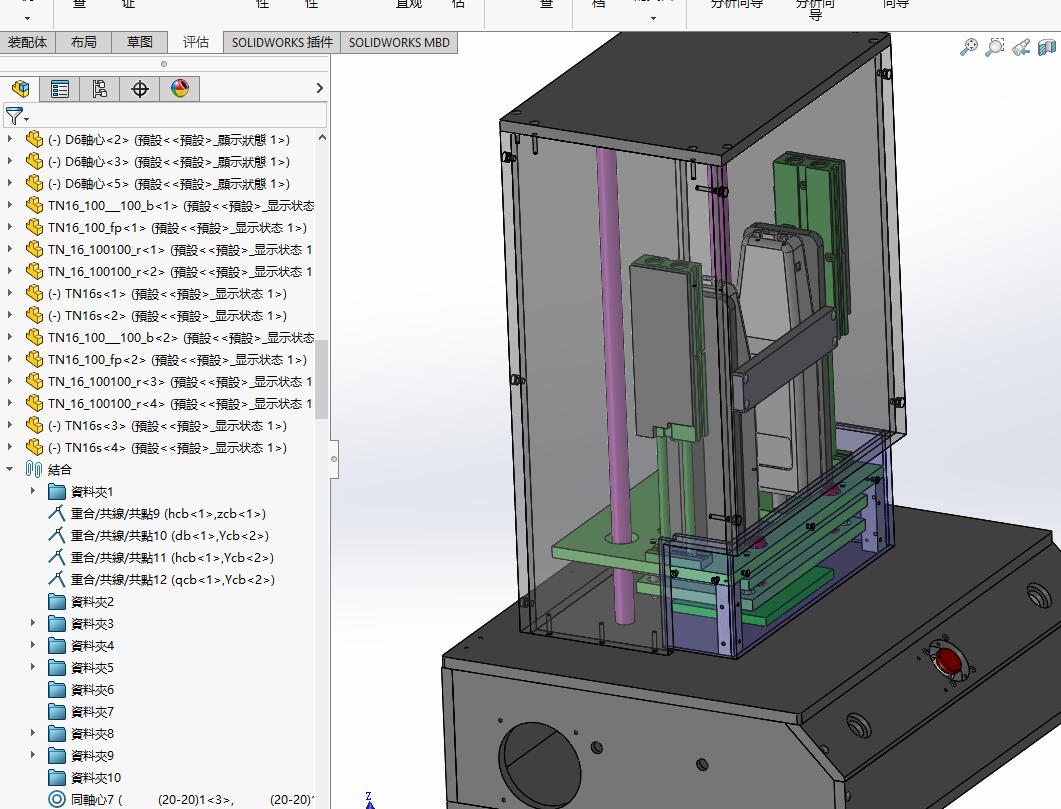Switch to the 装配体 tab
Screen dimensions: 1061x809
28,42
